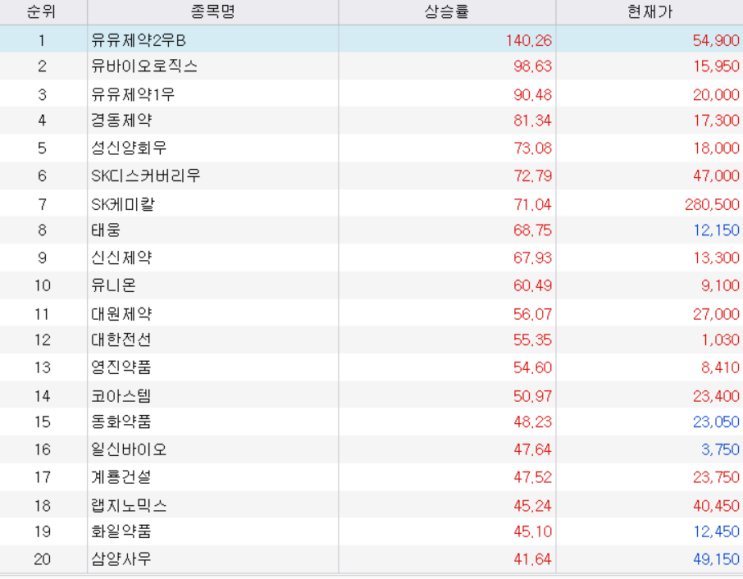This screenshot has height=579, width=743.
Task: Select the 유유제약2우B stock row
Action: (372, 40)
